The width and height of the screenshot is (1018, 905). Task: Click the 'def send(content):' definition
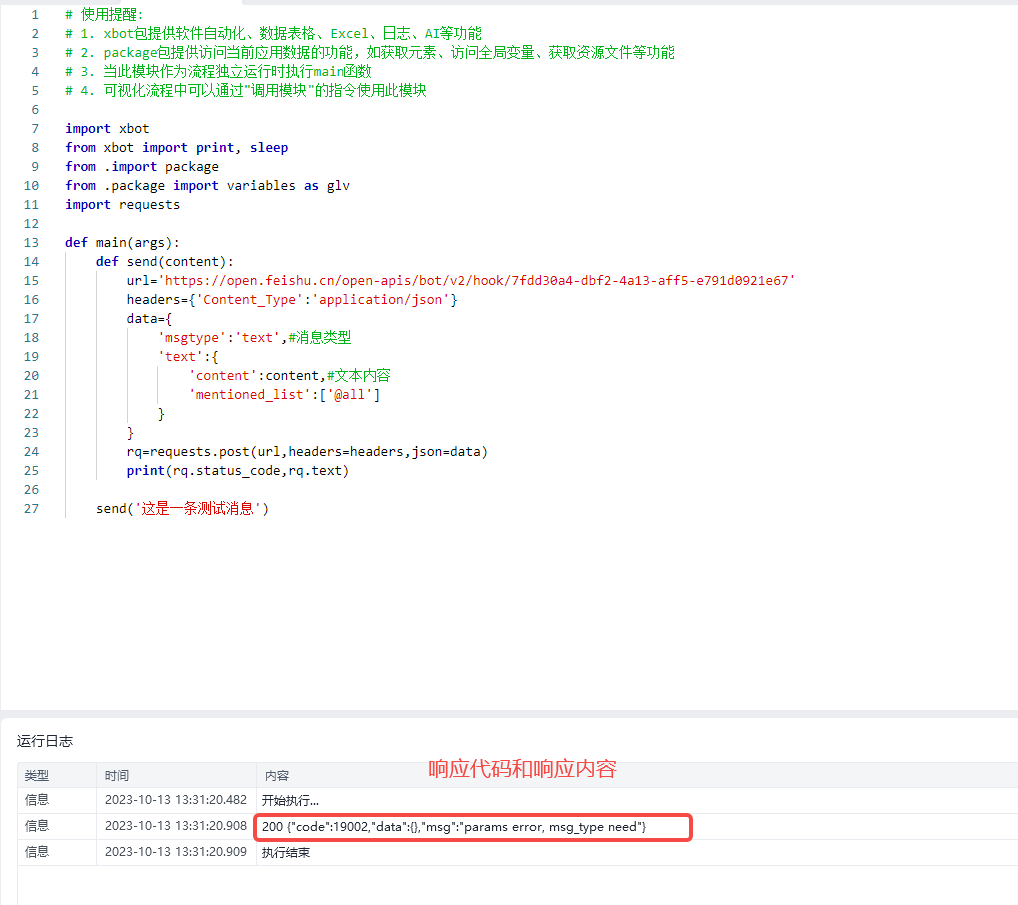click(164, 261)
